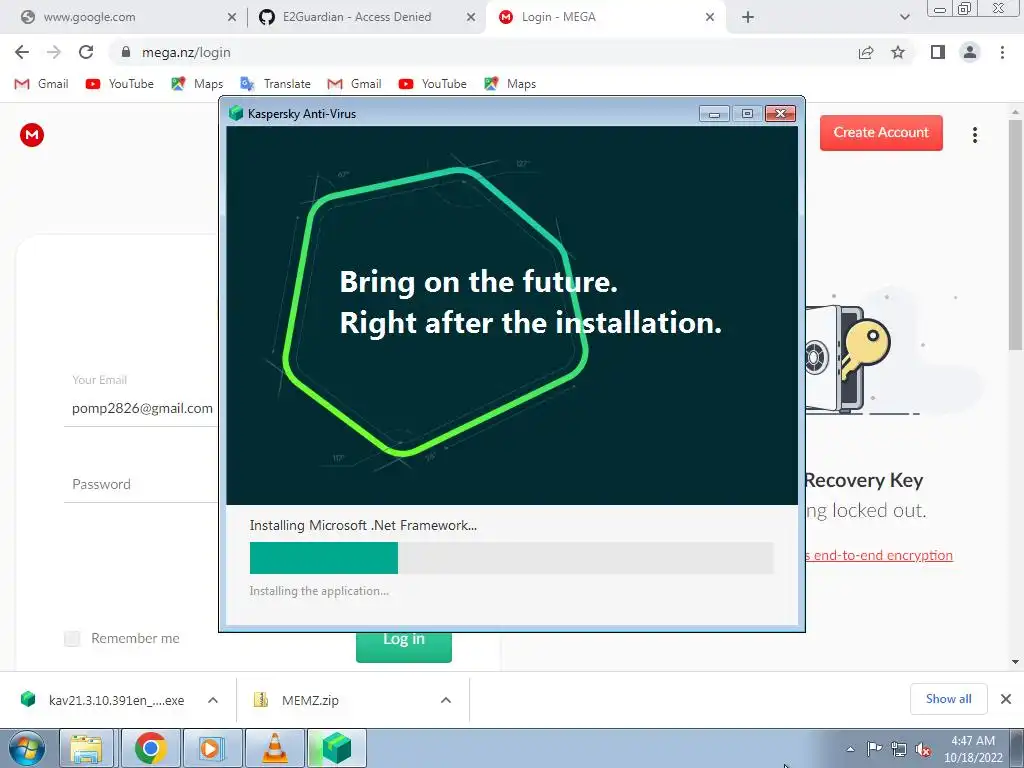1024x768 pixels.
Task: Open a new tab with plus button
Action: (748, 17)
